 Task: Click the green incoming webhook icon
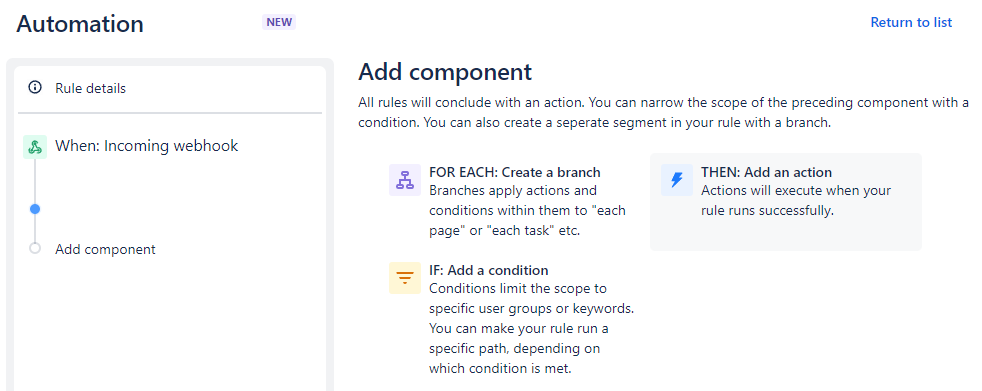point(35,147)
